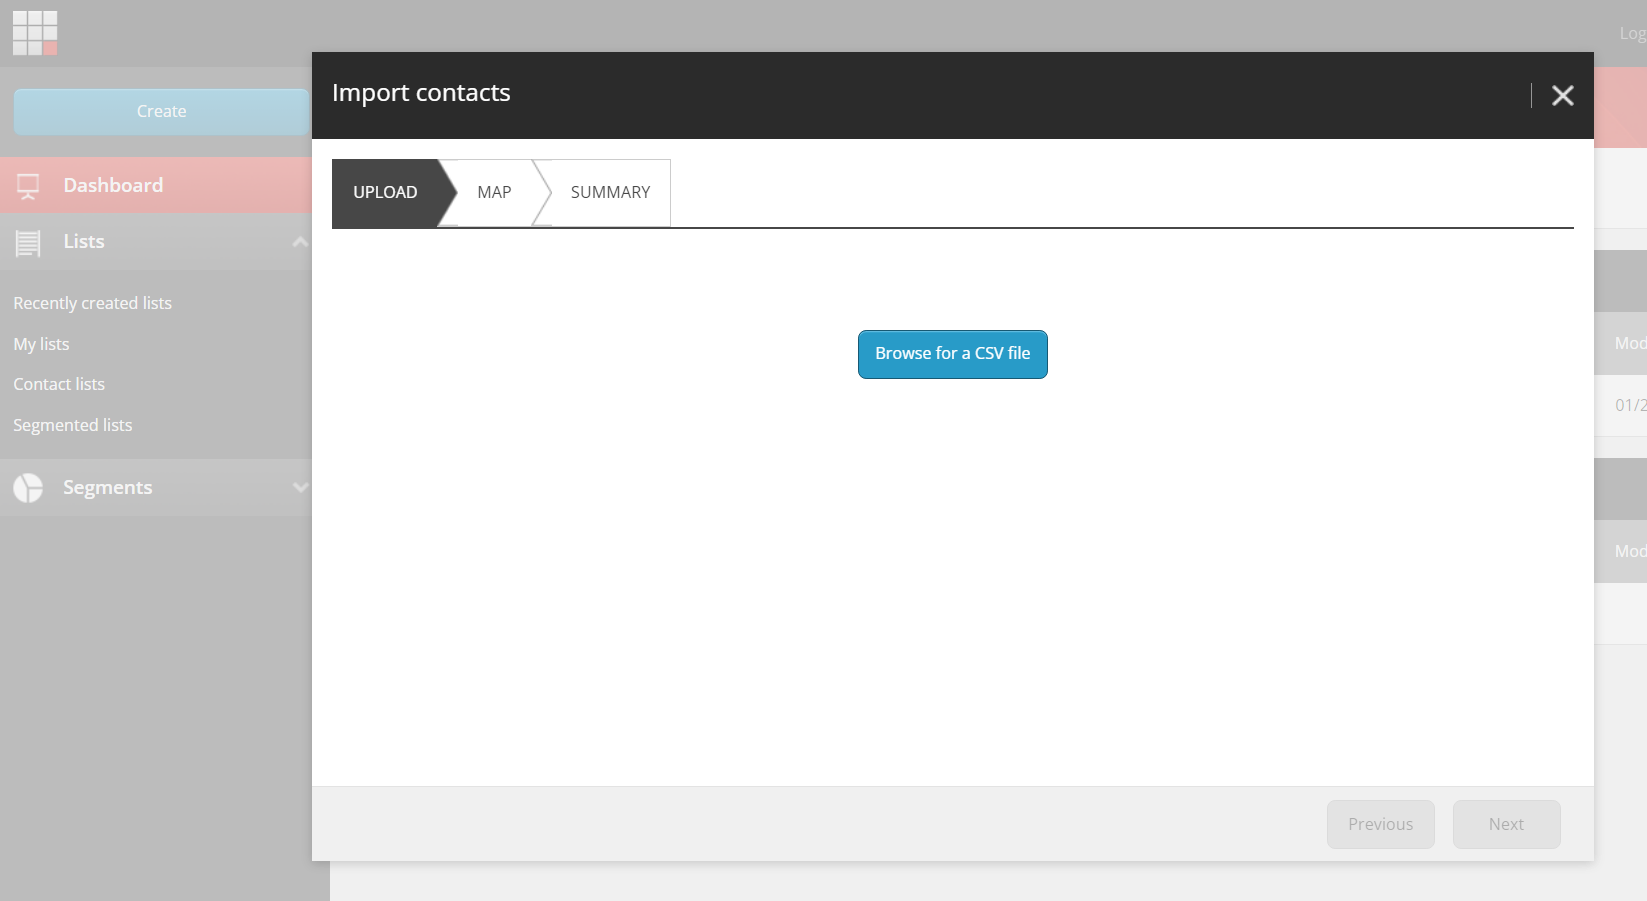Select Dashboard in the sidebar menu
The height and width of the screenshot is (901, 1647).
[x=113, y=185]
